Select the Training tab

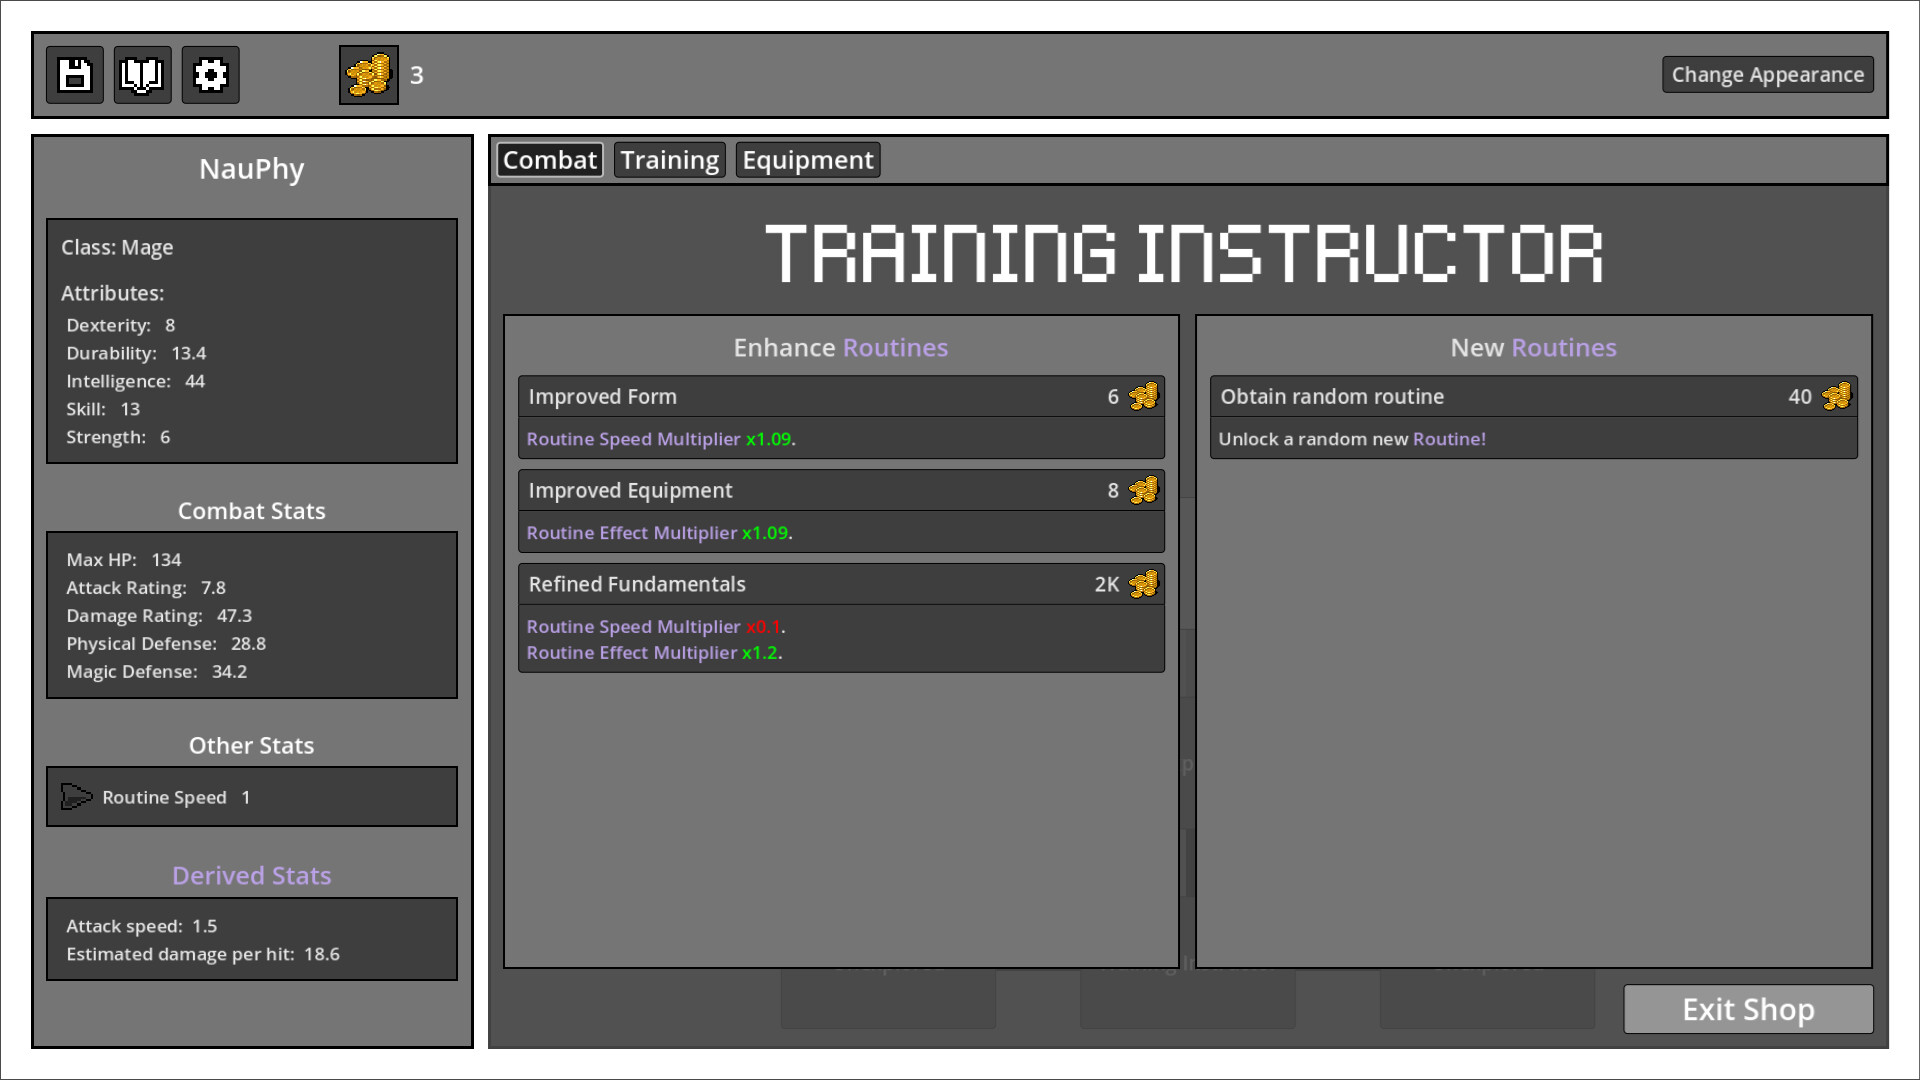(669, 159)
